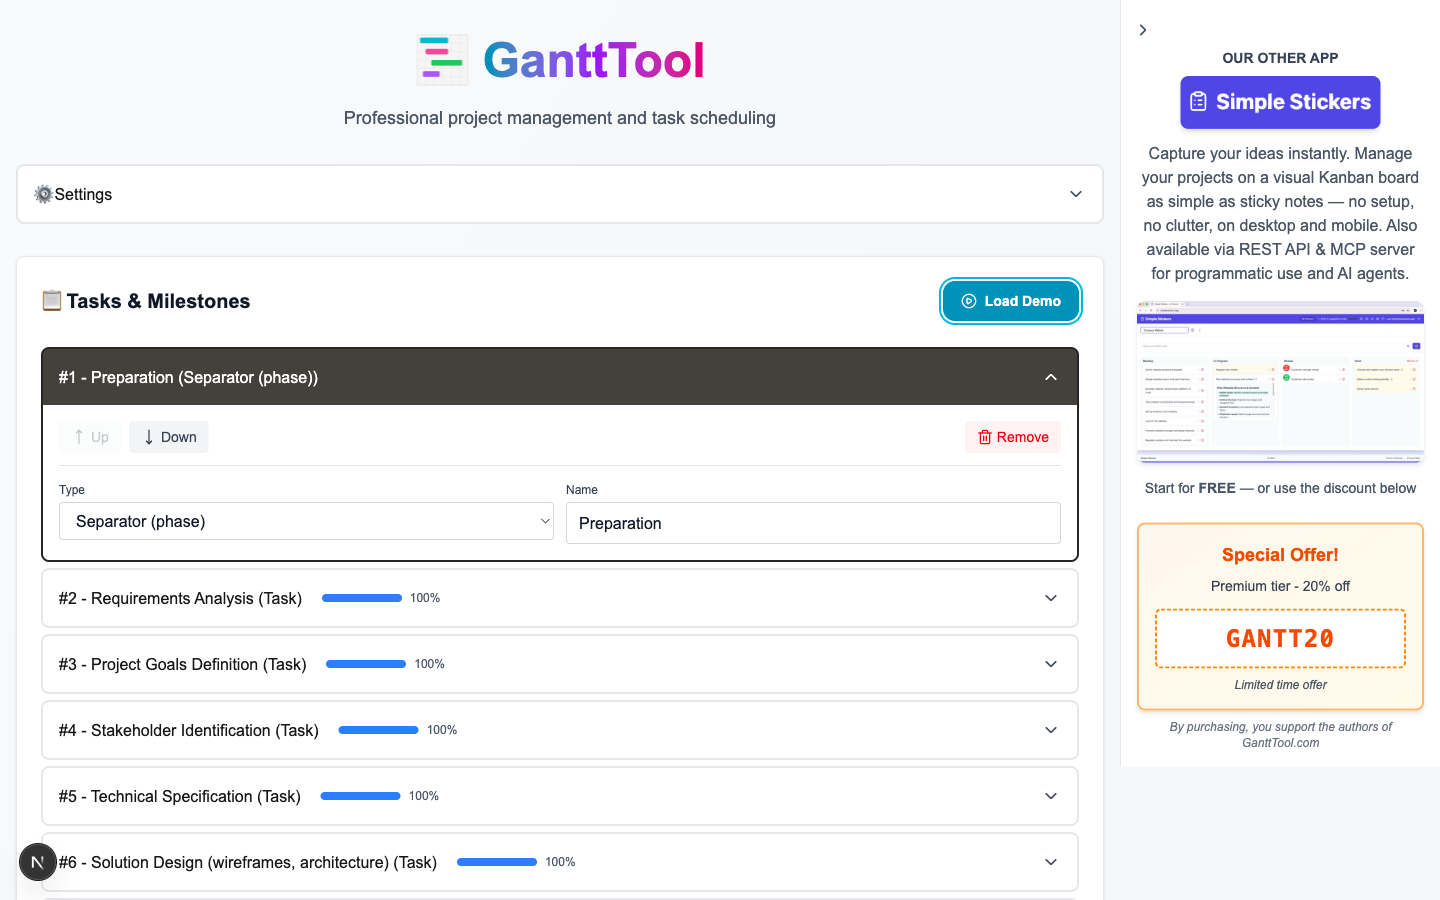Expand #2 Requirements Analysis task chevron
Viewport: 1440px width, 900px height.
[x=1051, y=598]
